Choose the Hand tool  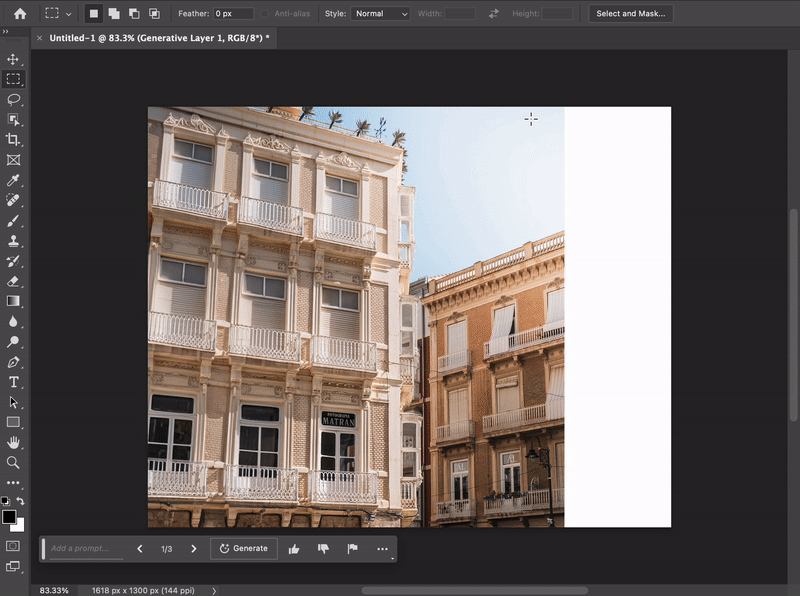point(13,442)
